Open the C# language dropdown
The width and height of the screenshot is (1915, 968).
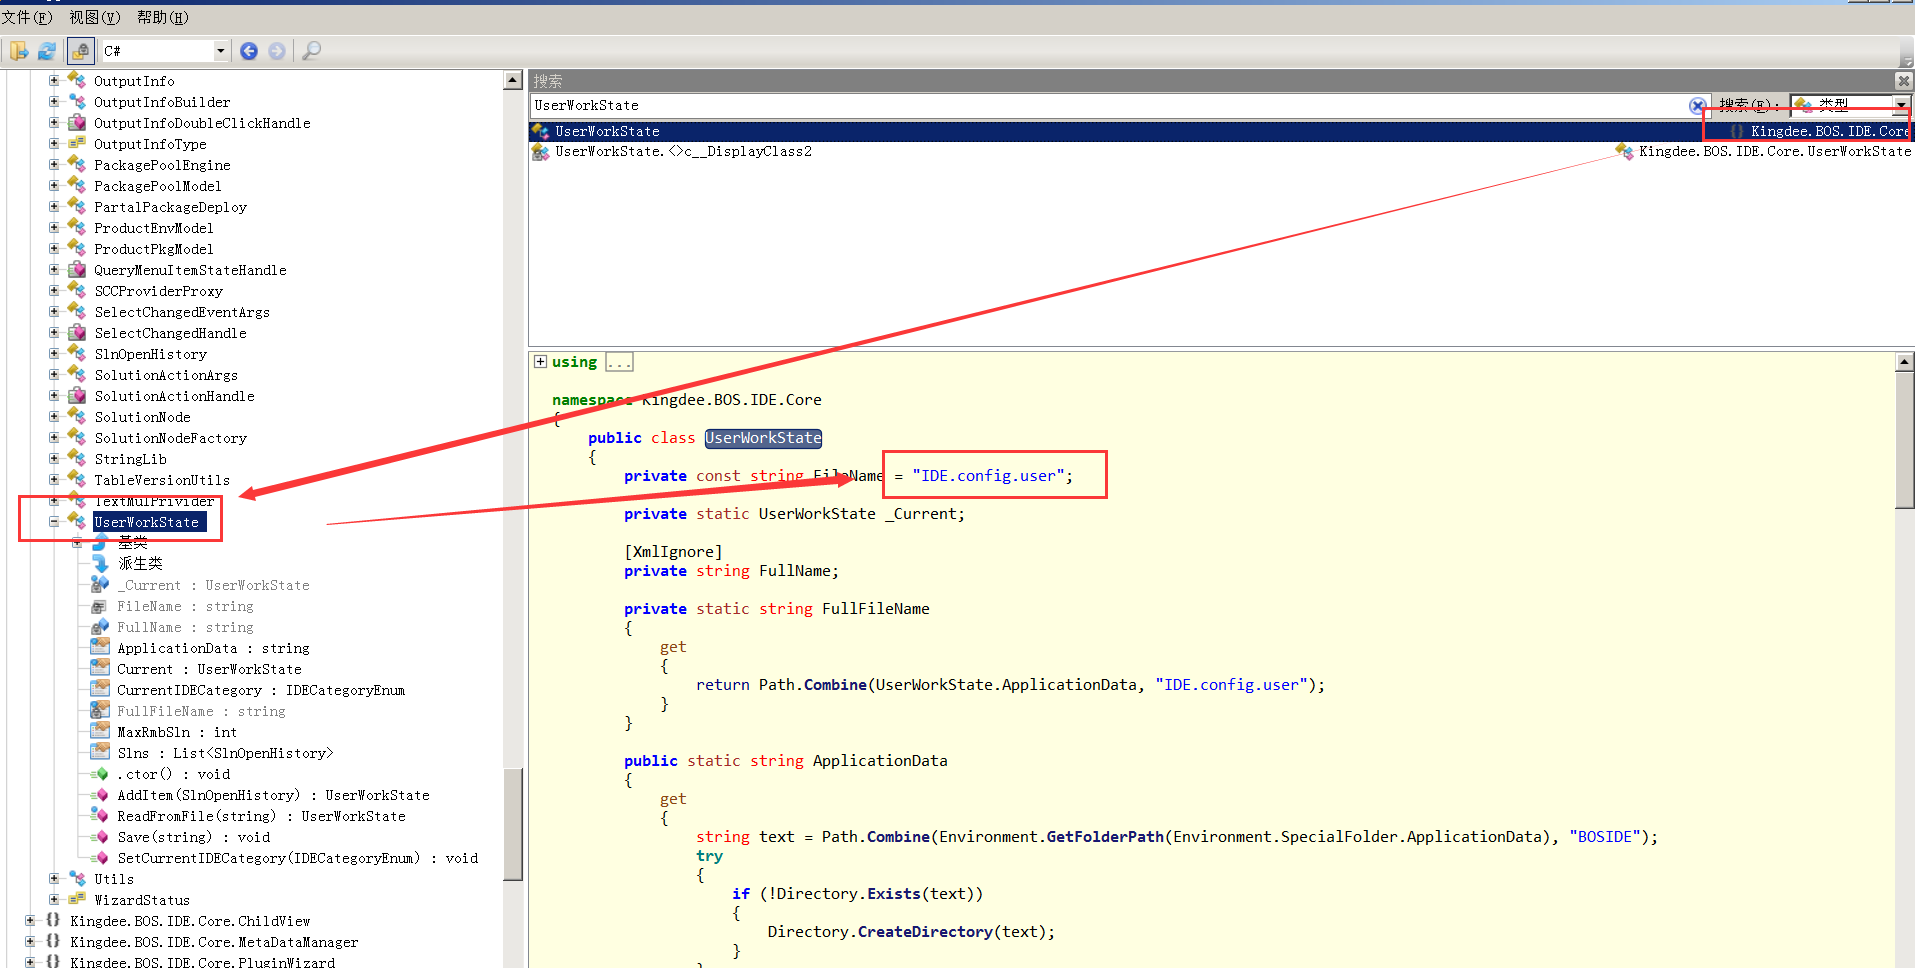coord(221,51)
